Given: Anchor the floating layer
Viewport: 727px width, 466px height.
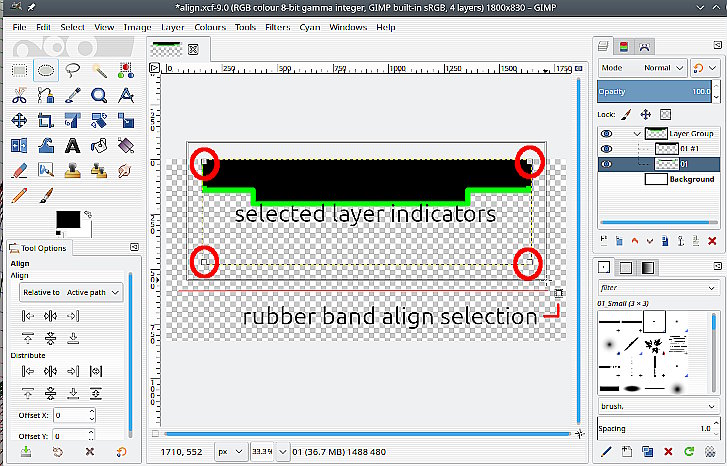Looking at the screenshot, I should 681,241.
